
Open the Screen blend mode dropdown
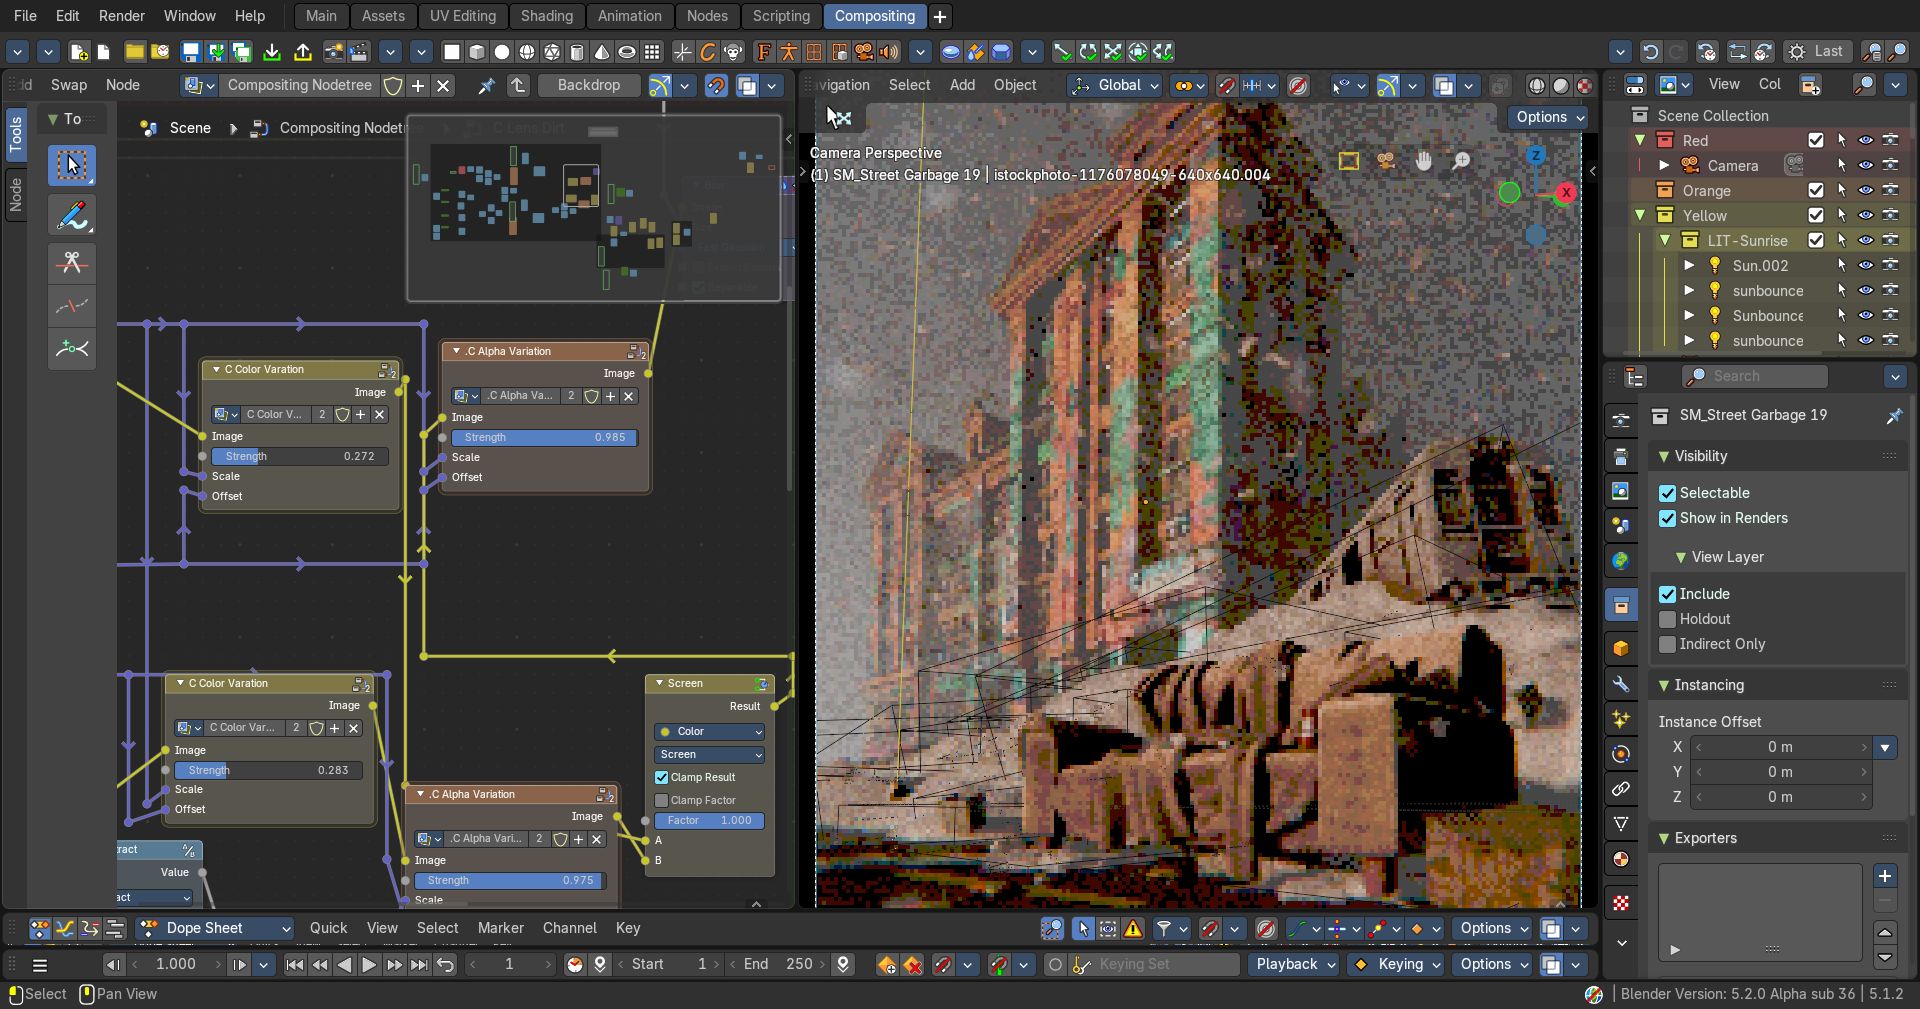coord(710,754)
